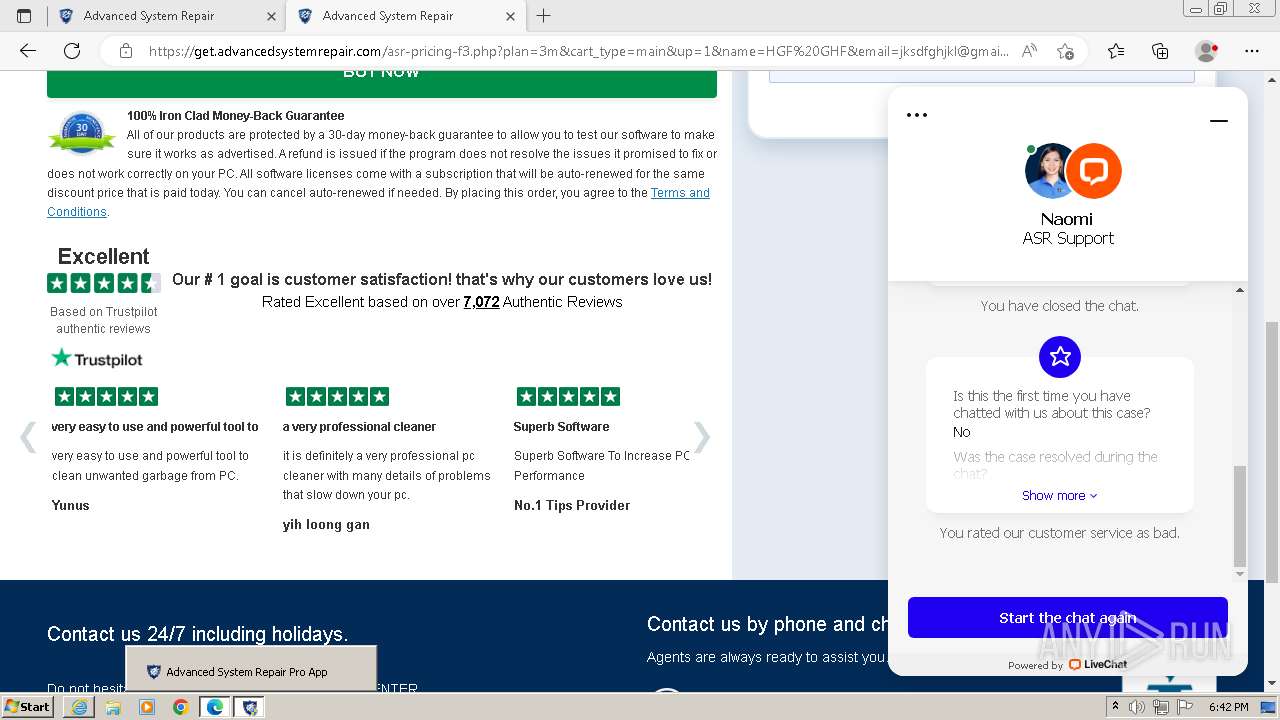The height and width of the screenshot is (720, 1280).
Task: Click the 30-day guarantee badge
Action: click(82, 133)
